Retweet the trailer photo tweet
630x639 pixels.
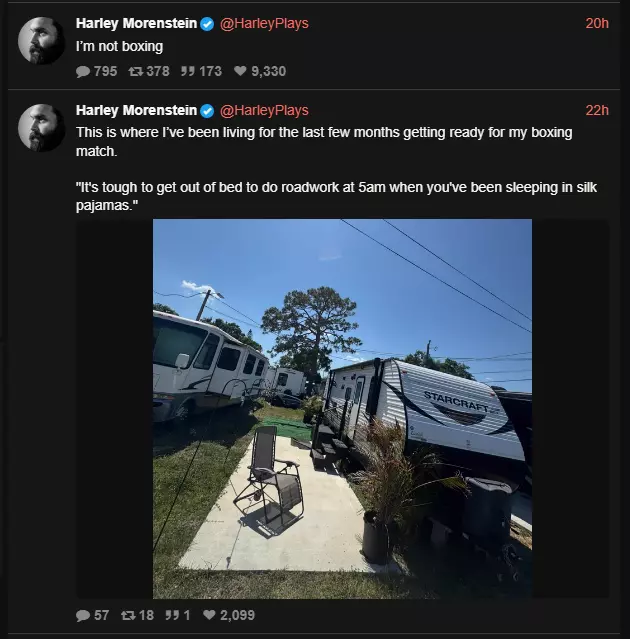(137, 615)
